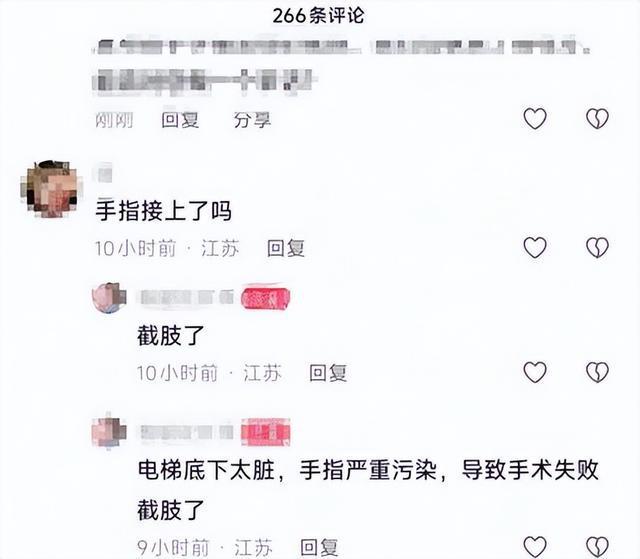The height and width of the screenshot is (559, 640).
Task: Dislike the first 截肢了 reply
Action: coord(597,372)
